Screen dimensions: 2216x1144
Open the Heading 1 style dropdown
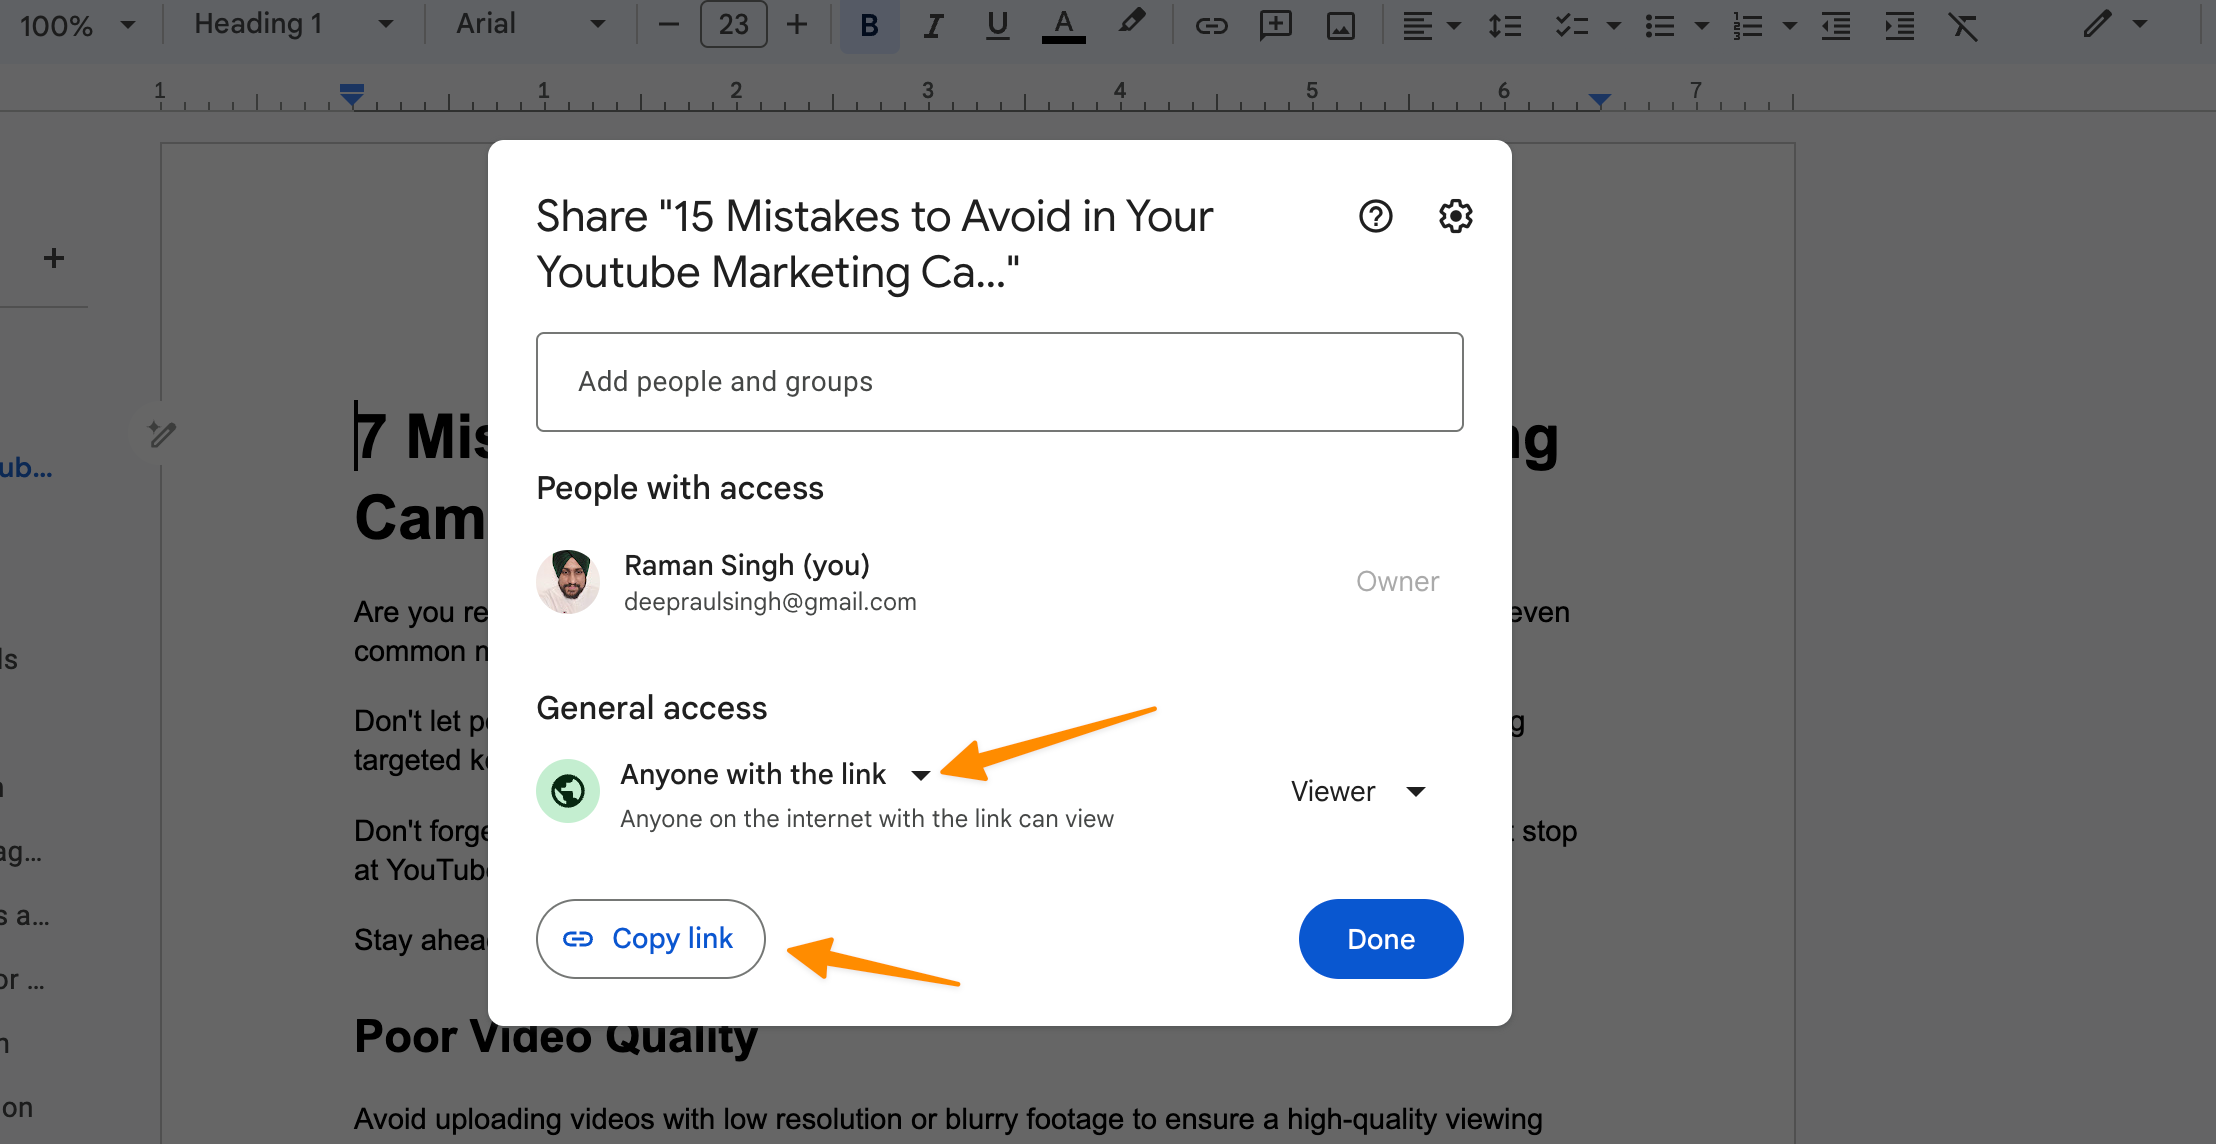point(292,24)
